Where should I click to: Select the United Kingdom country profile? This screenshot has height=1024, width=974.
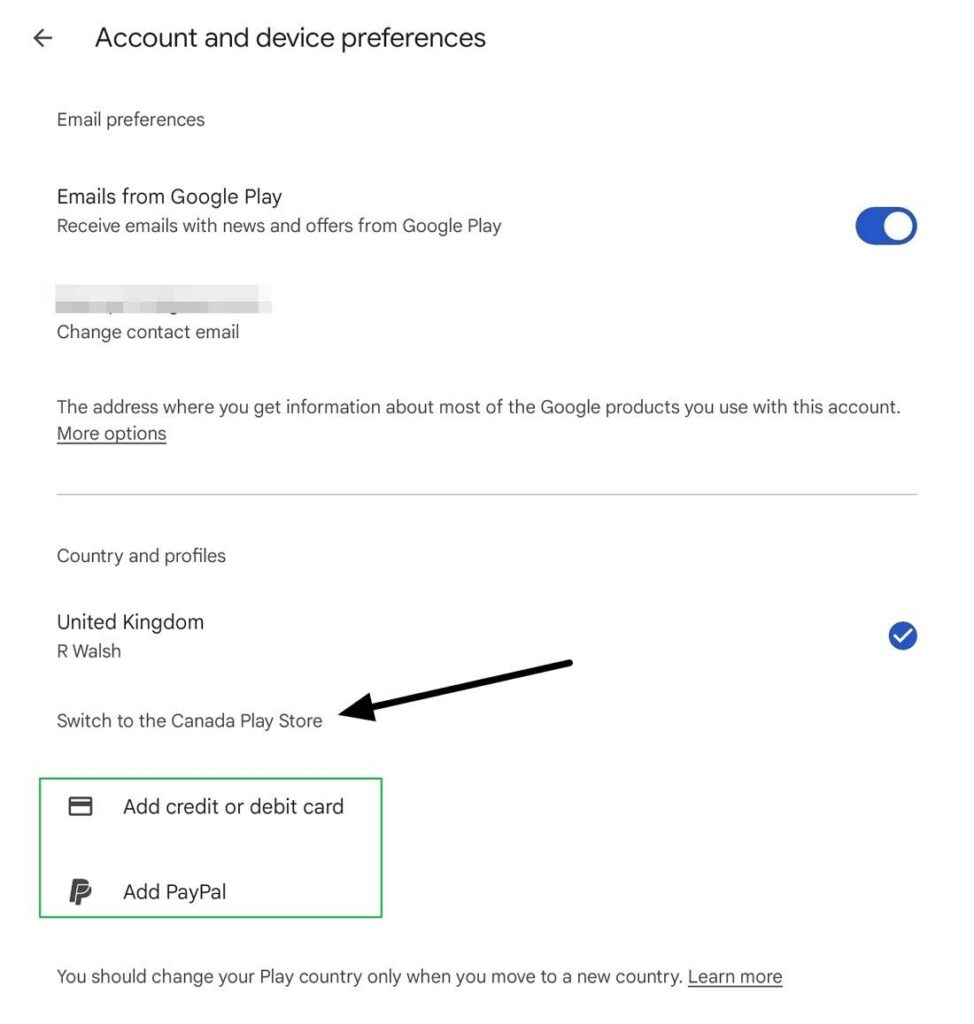pyautogui.click(x=487, y=635)
